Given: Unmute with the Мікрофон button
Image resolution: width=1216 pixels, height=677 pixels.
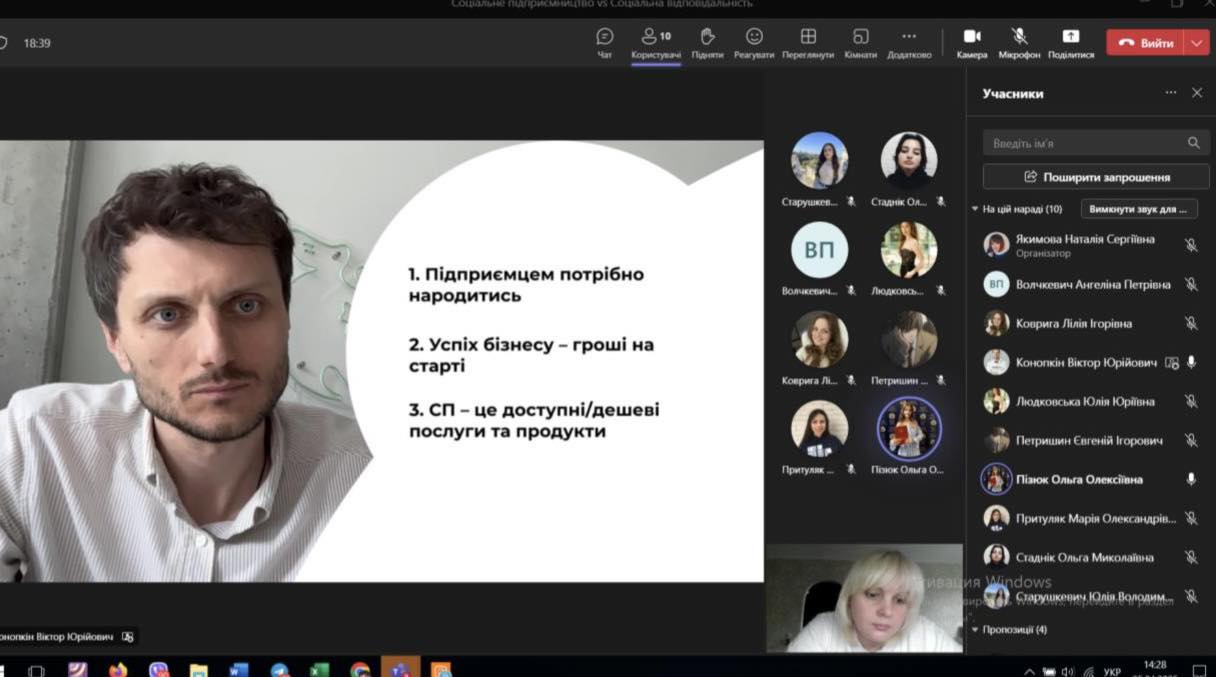Looking at the screenshot, I should pos(1019,43).
